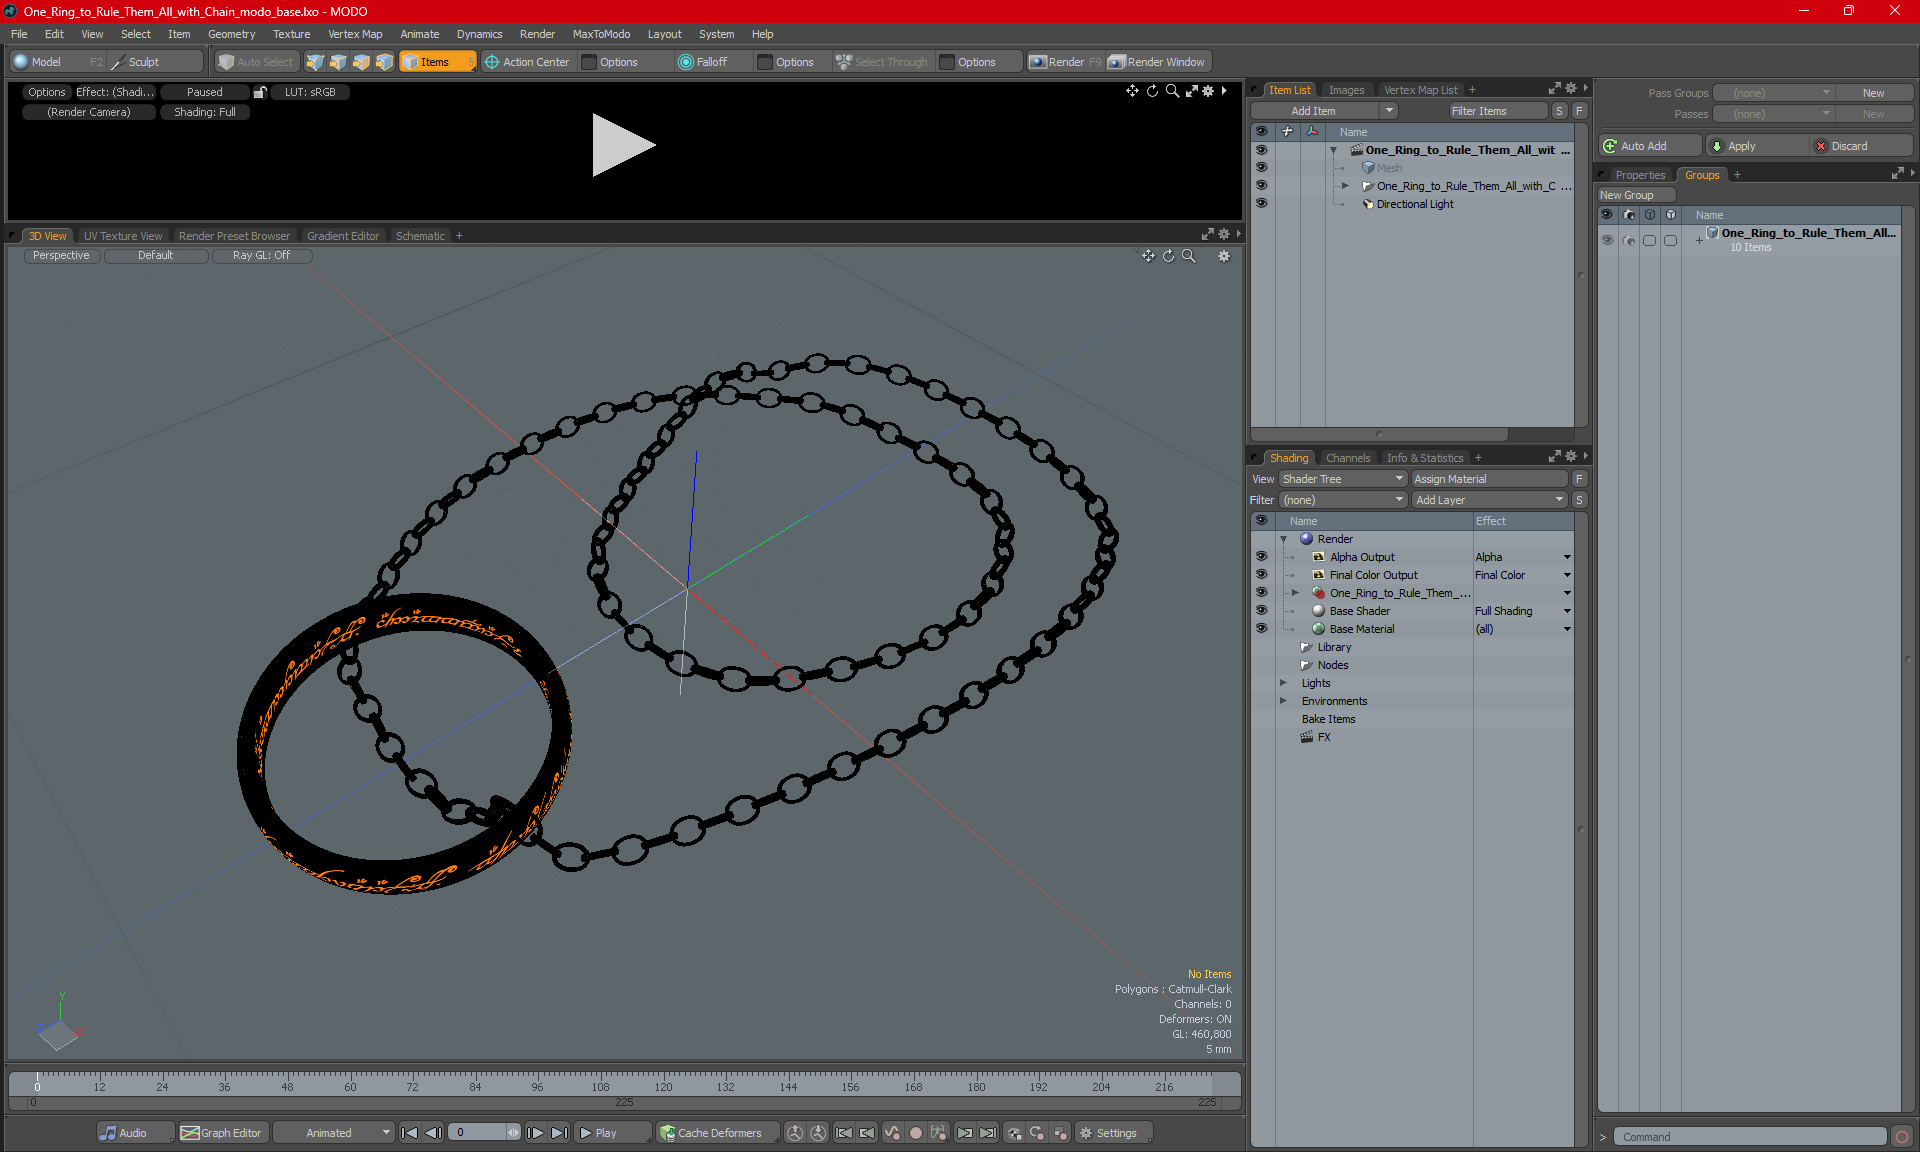This screenshot has width=1920, height=1152.
Task: Toggle Base Material visibility eye
Action: click(1261, 629)
